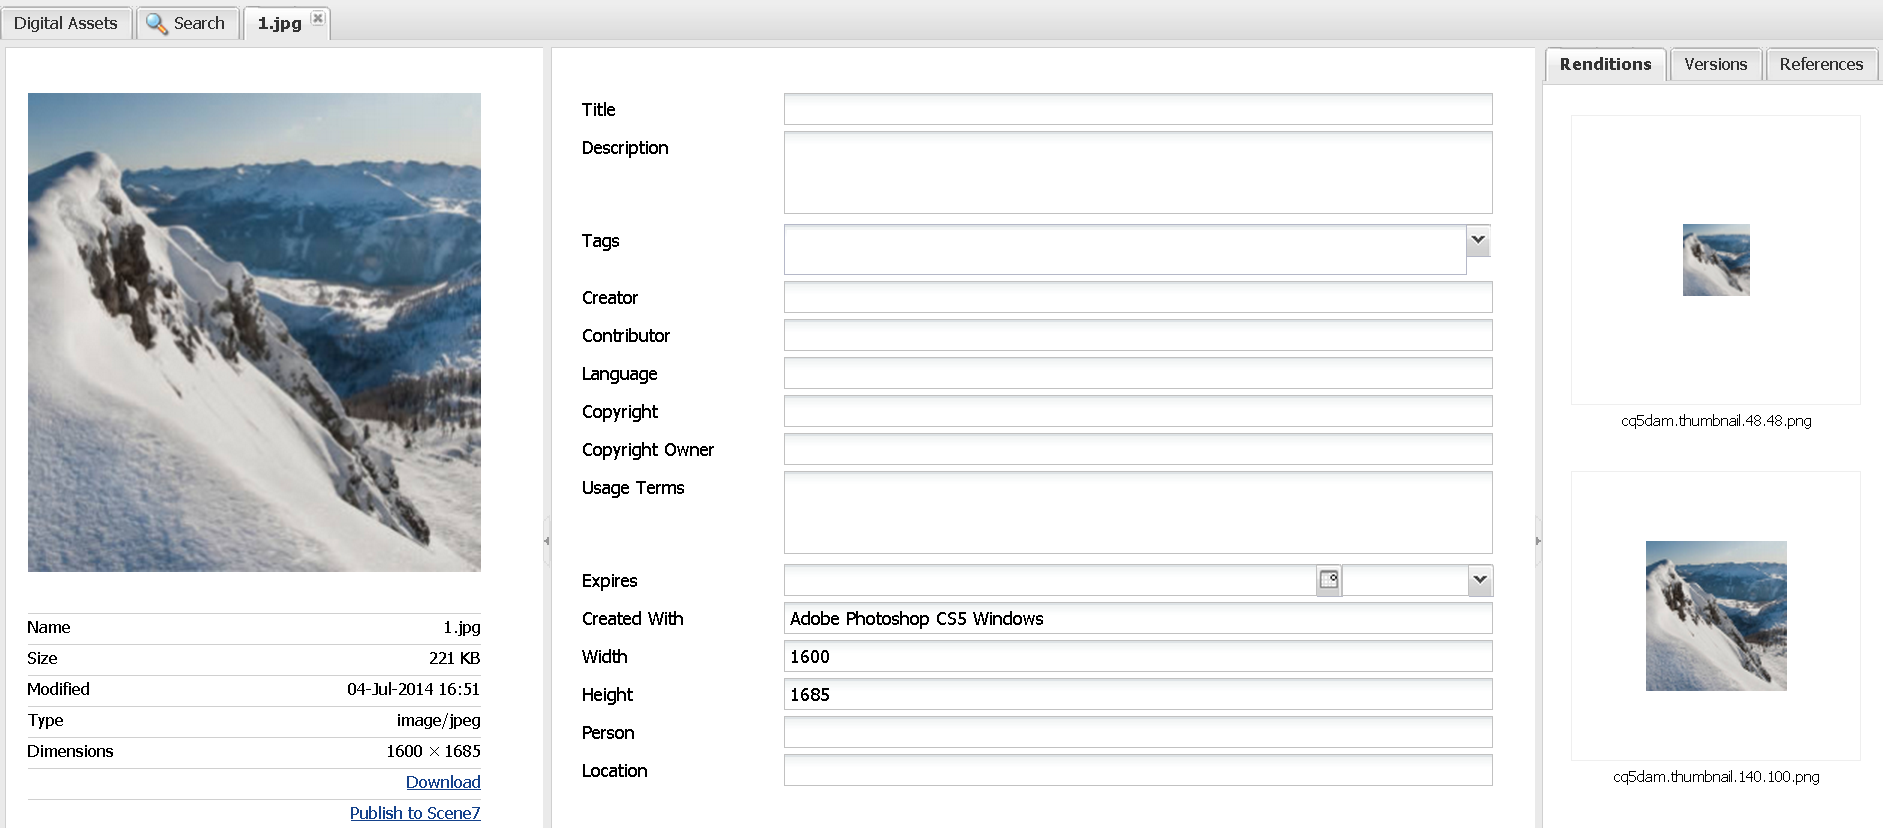1883x828 pixels.
Task: Click the Usage Terms text area
Action: (1138, 512)
